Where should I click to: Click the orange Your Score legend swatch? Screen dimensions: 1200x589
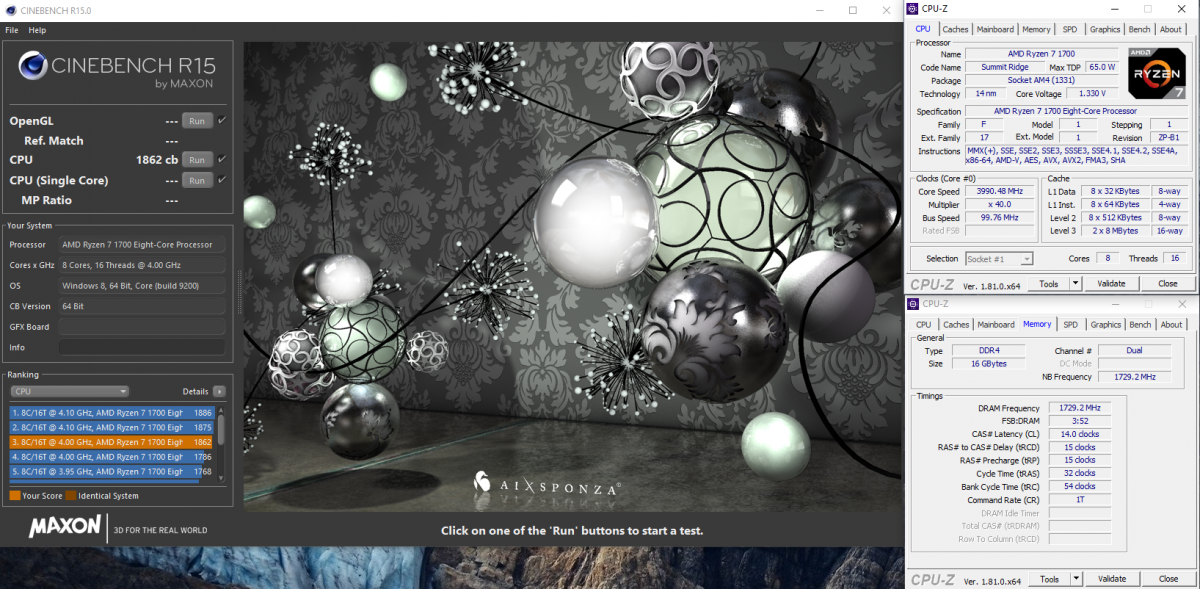tap(15, 496)
